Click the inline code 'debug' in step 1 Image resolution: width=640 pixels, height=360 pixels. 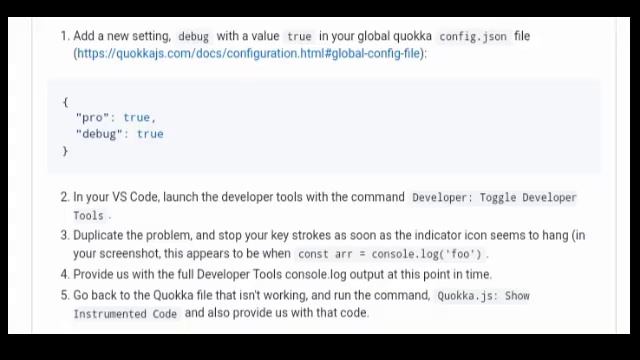[193, 36]
